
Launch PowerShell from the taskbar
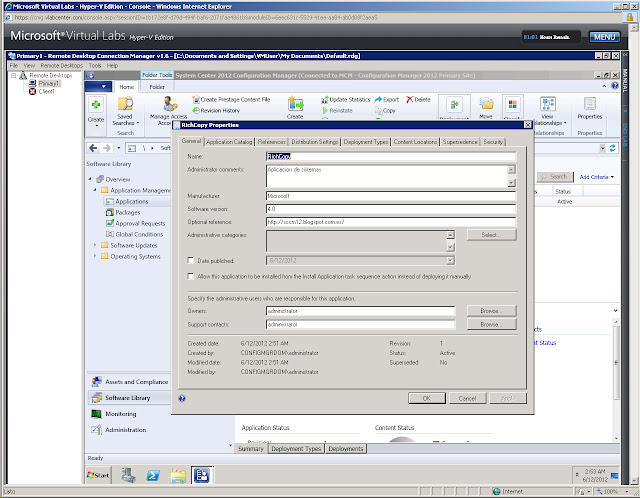[153, 475]
